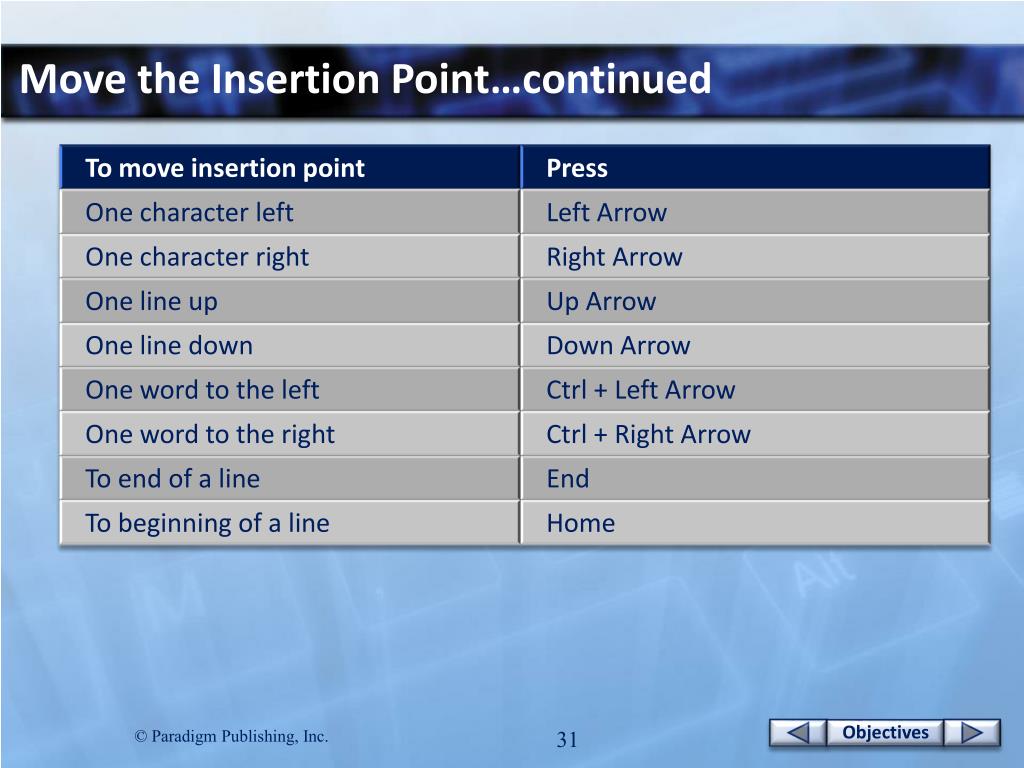Select the 'One word to the right' cell
This screenshot has height=768, width=1024.
tap(291, 434)
